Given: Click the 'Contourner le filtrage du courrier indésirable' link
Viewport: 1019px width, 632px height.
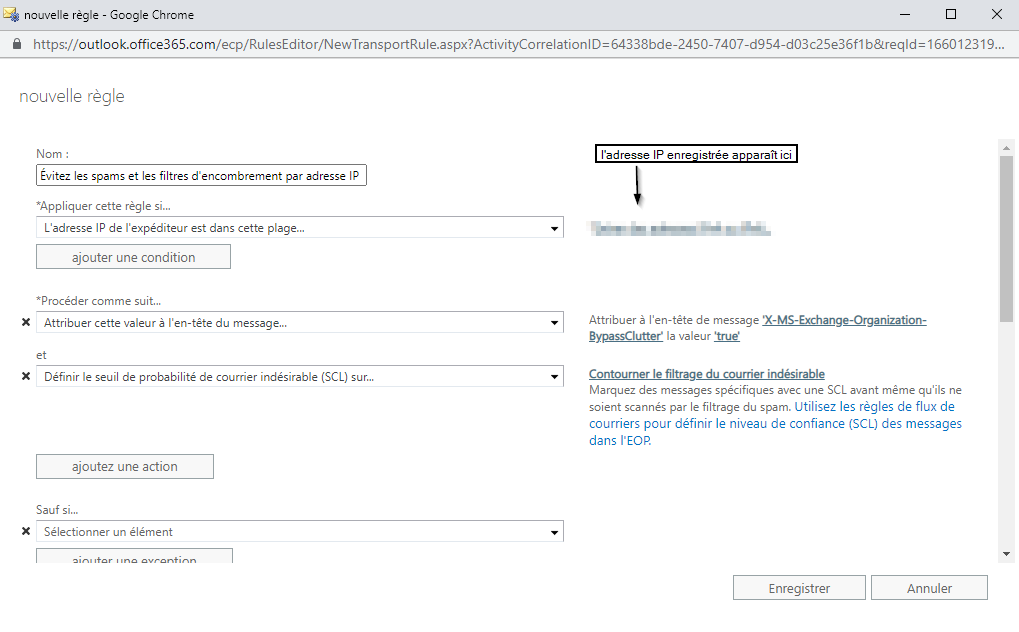Looking at the screenshot, I should (x=706, y=374).
